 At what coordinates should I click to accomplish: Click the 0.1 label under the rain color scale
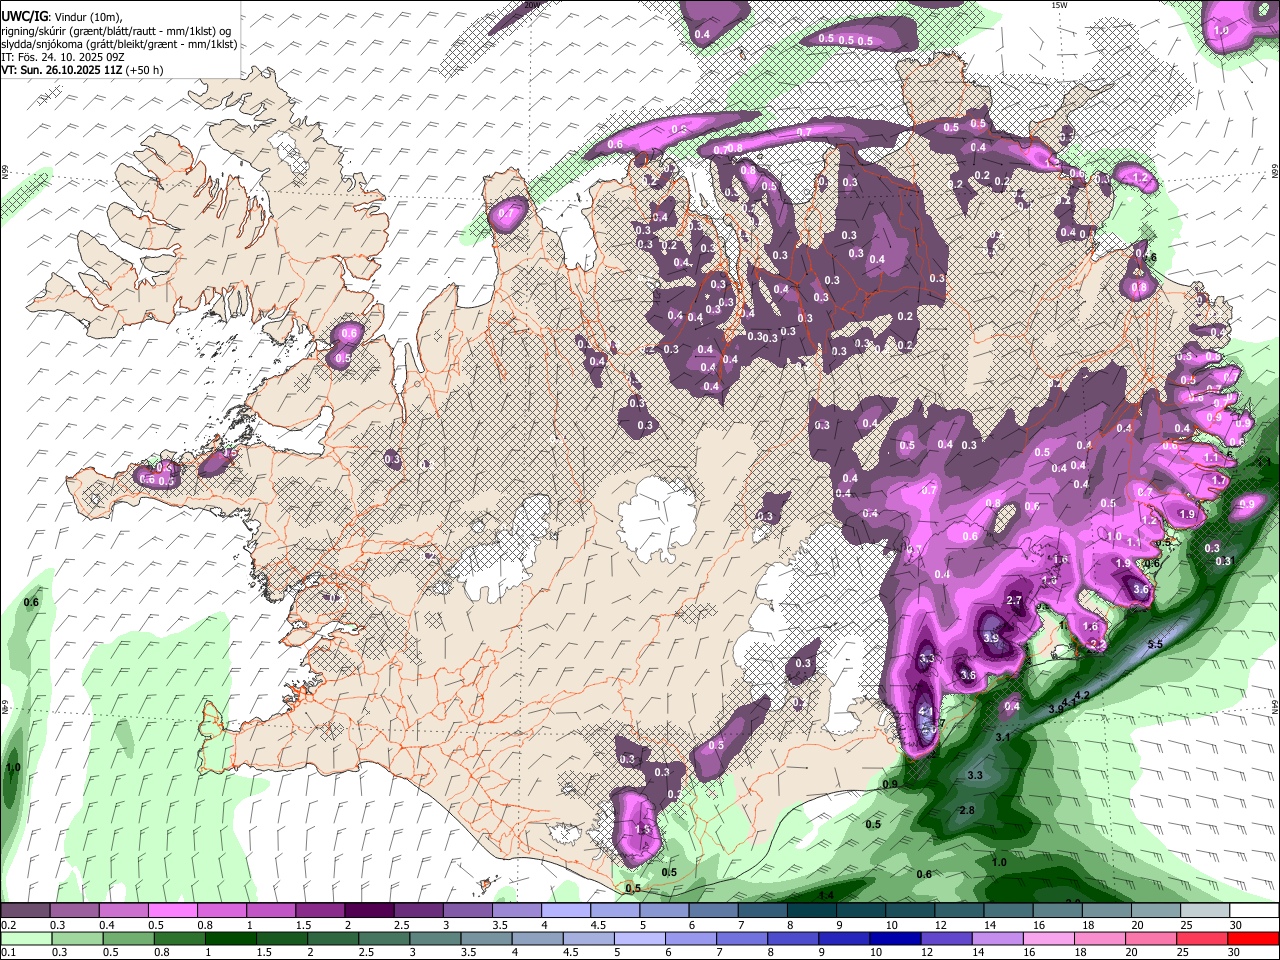point(8,953)
